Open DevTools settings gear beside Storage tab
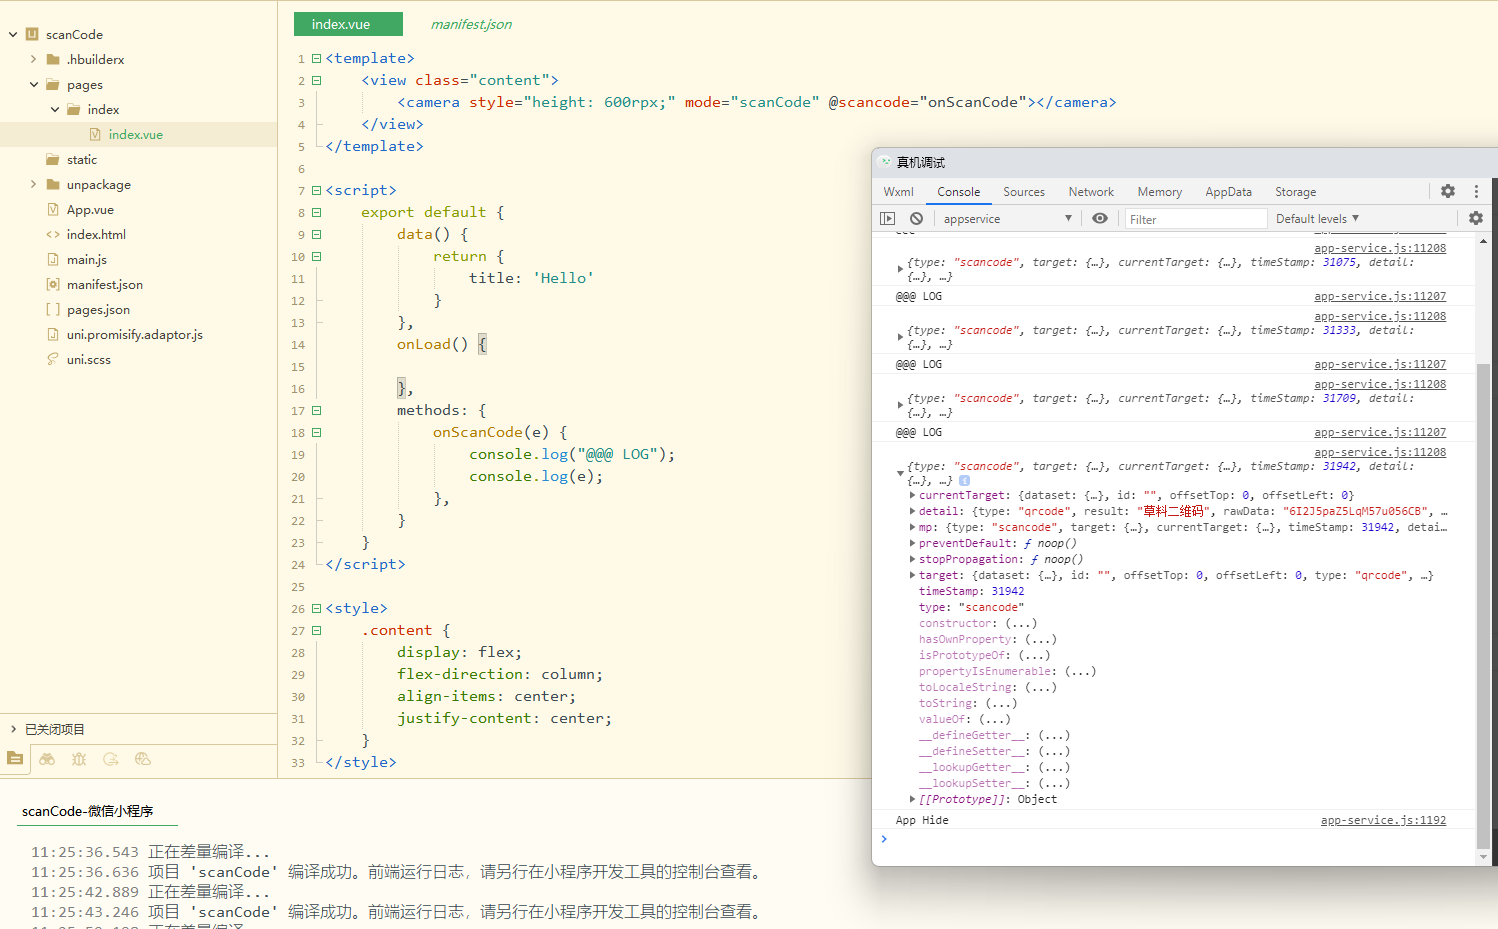 (1448, 191)
